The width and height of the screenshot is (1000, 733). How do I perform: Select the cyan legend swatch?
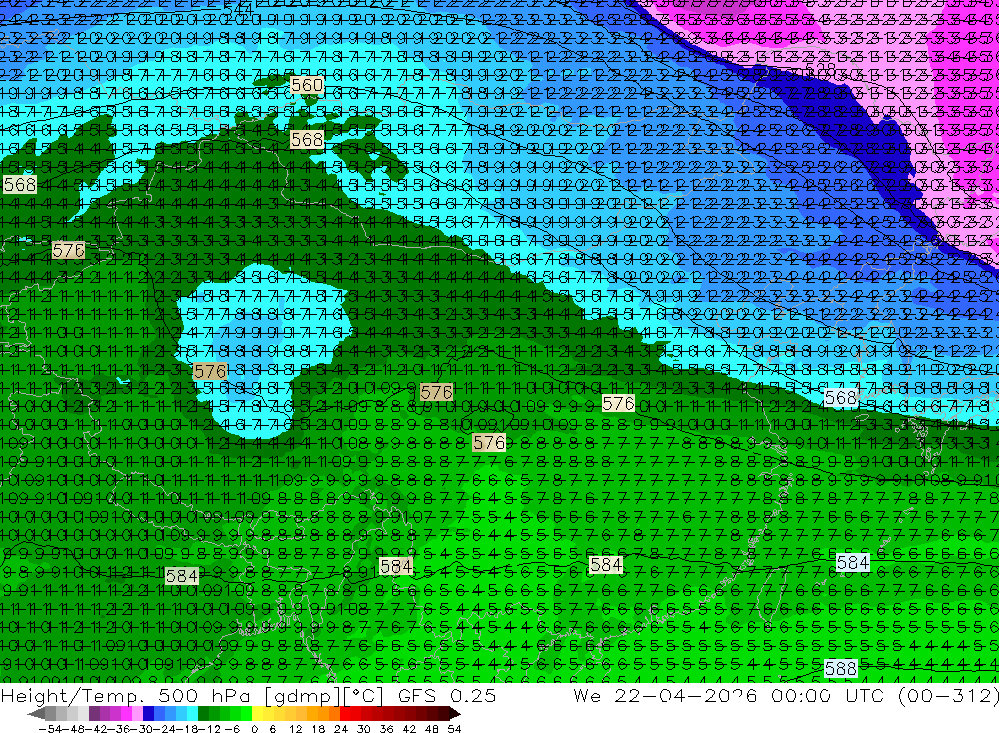192,714
